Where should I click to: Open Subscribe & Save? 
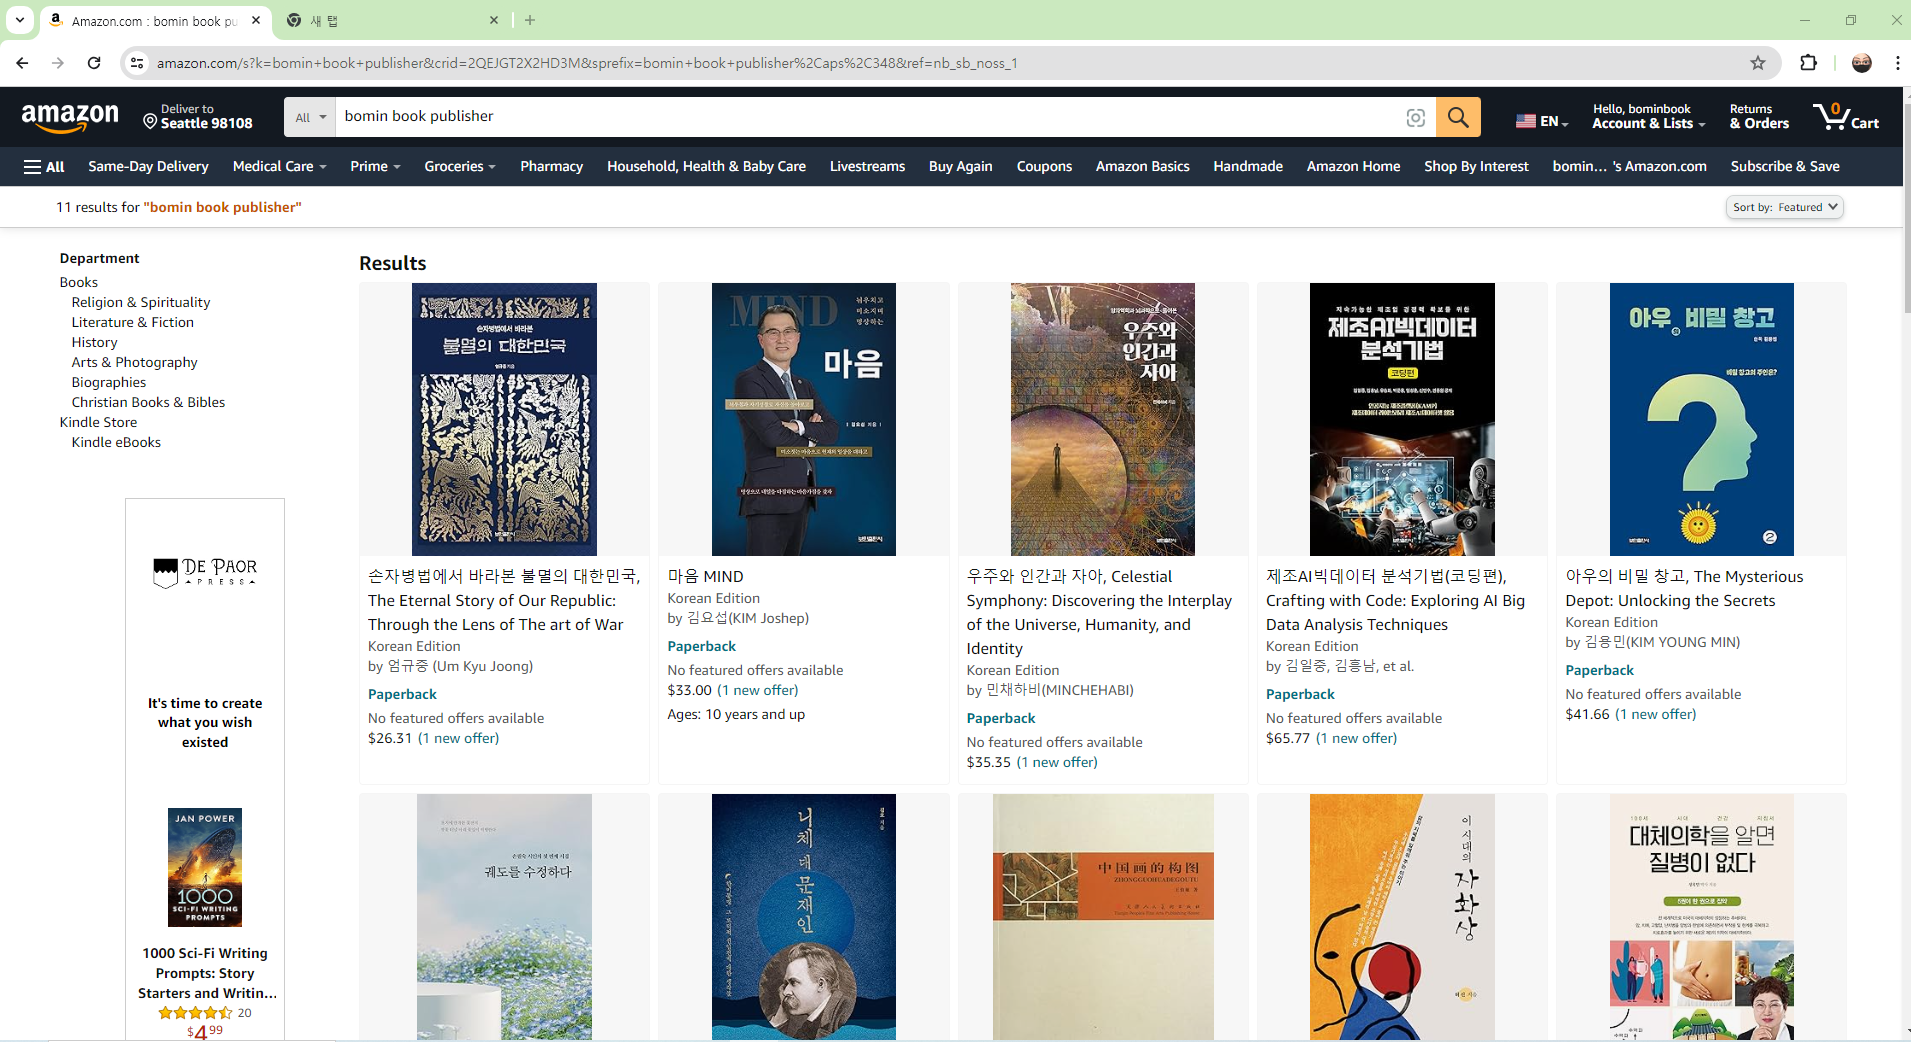click(1785, 167)
